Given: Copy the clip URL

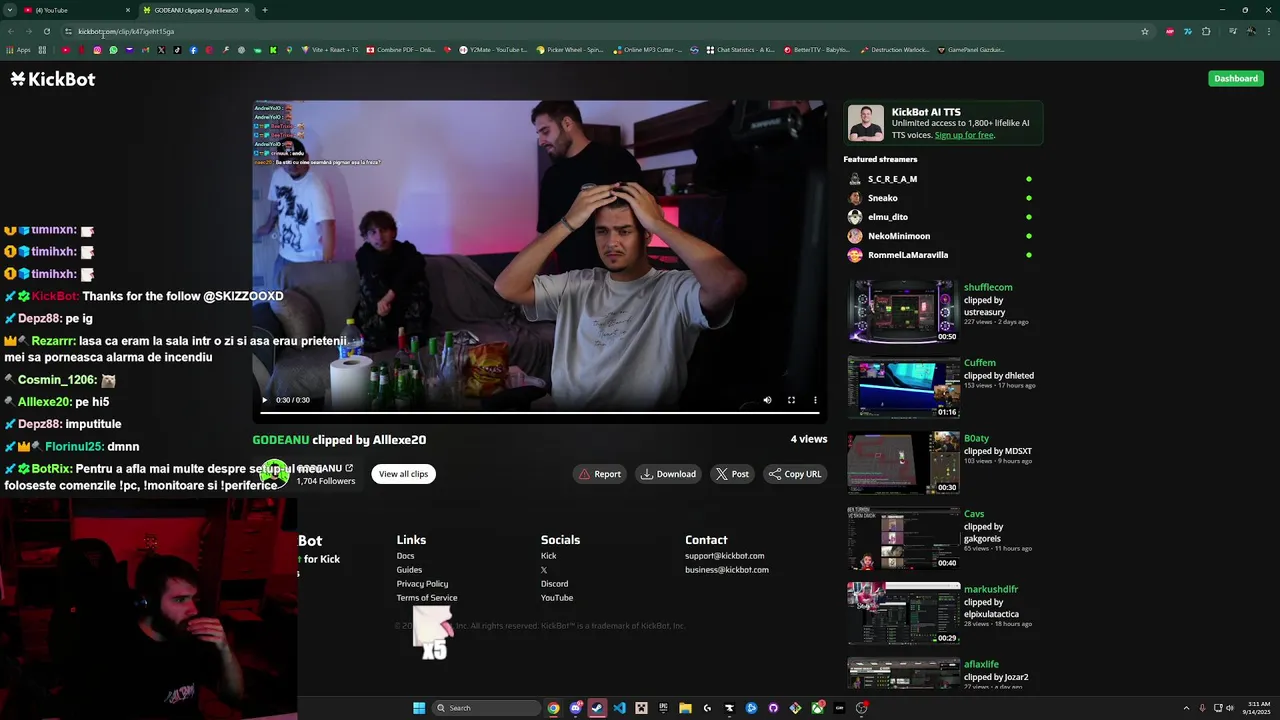Looking at the screenshot, I should point(795,474).
